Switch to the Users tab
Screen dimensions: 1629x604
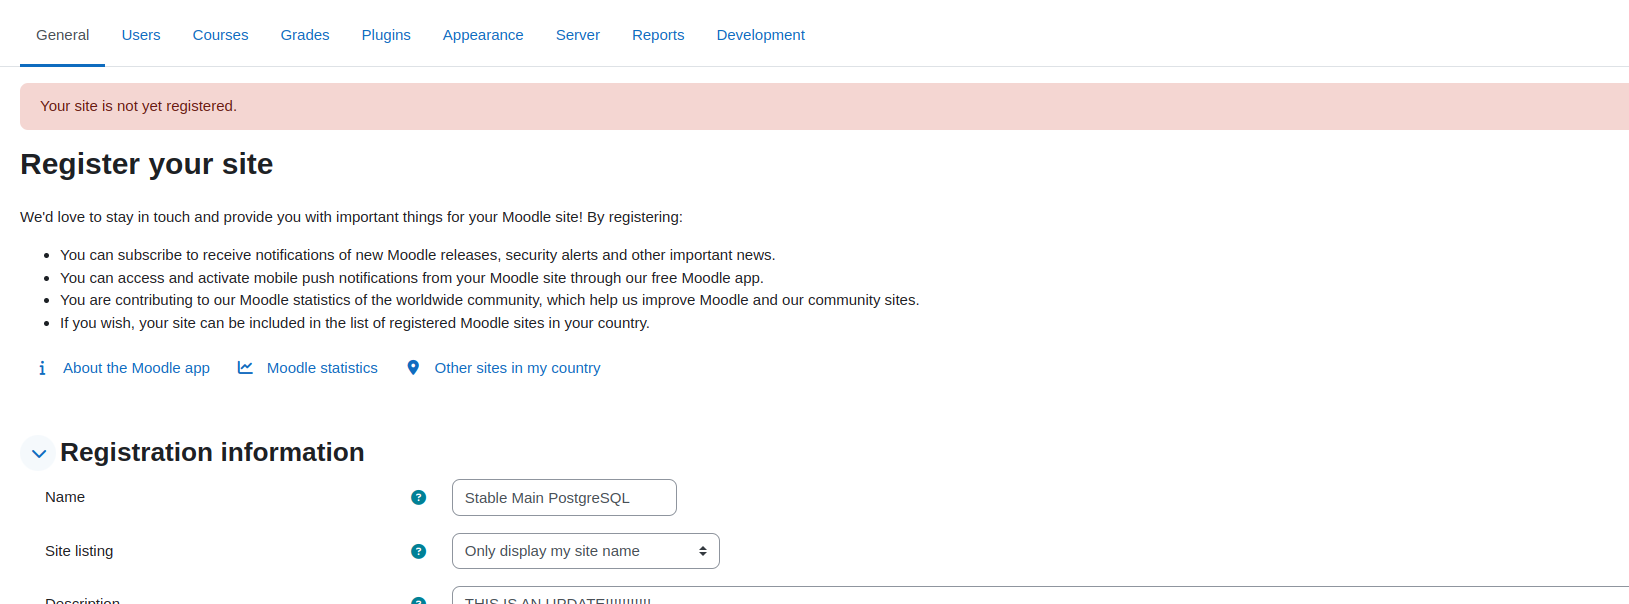coord(141,35)
